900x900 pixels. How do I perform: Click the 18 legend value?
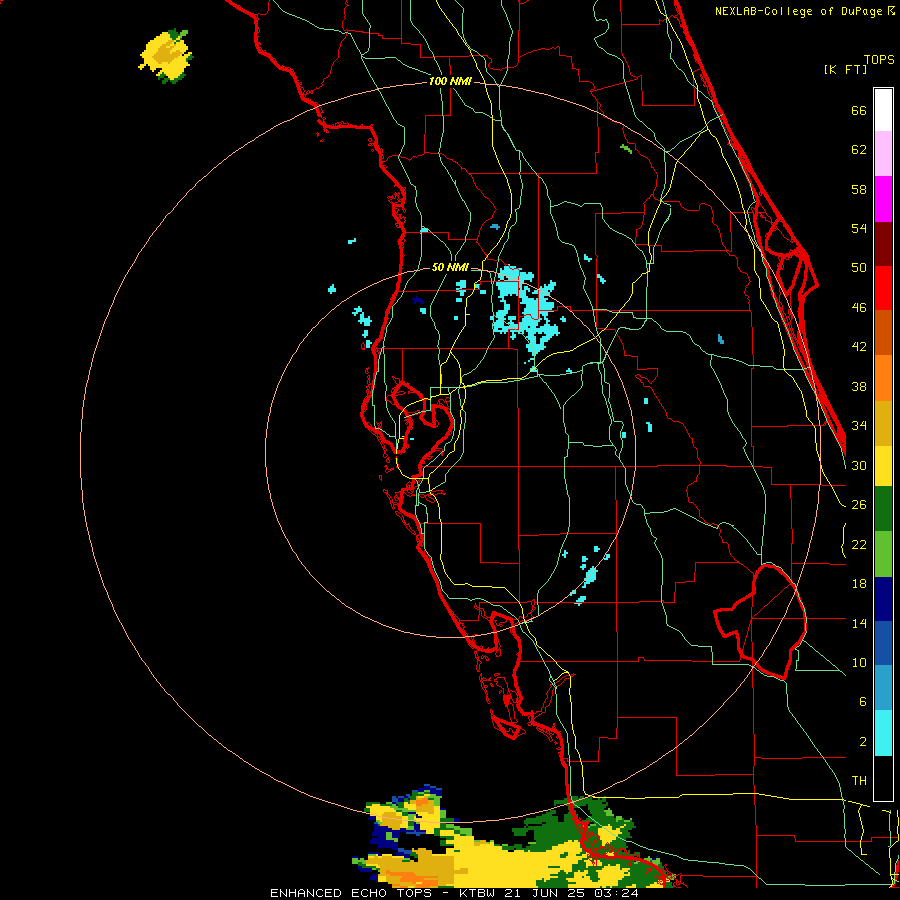tap(859, 584)
